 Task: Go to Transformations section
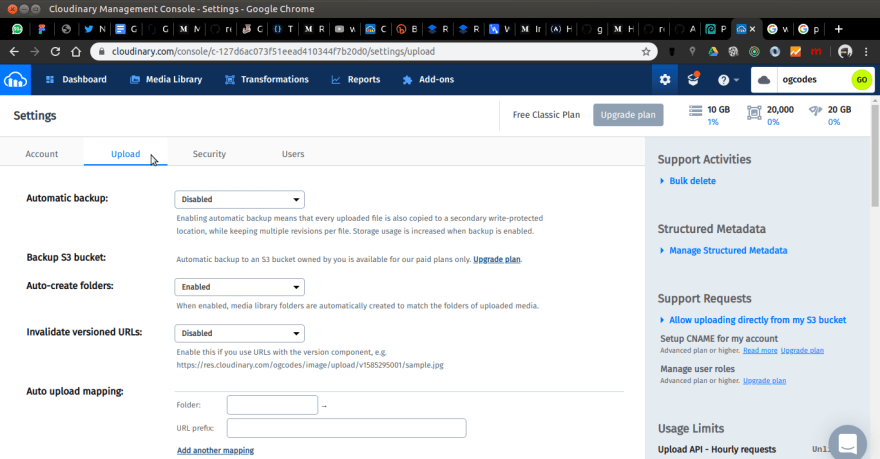(267, 80)
